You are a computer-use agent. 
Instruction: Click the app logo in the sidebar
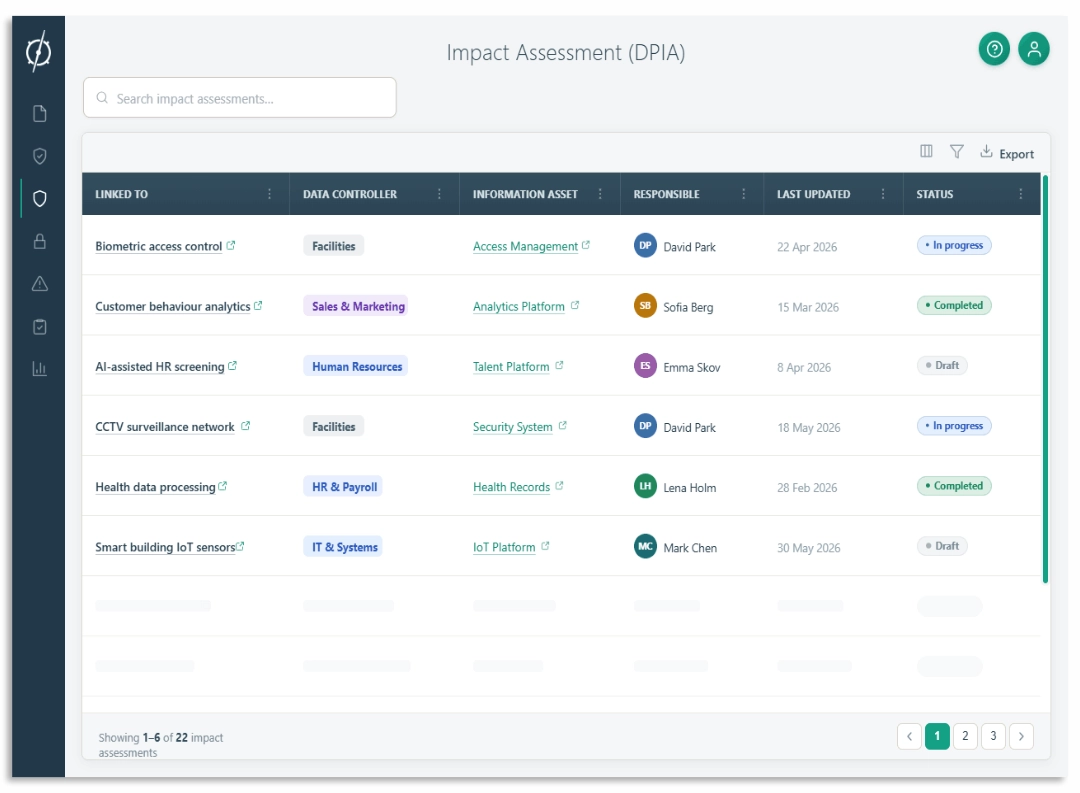pyautogui.click(x=39, y=51)
